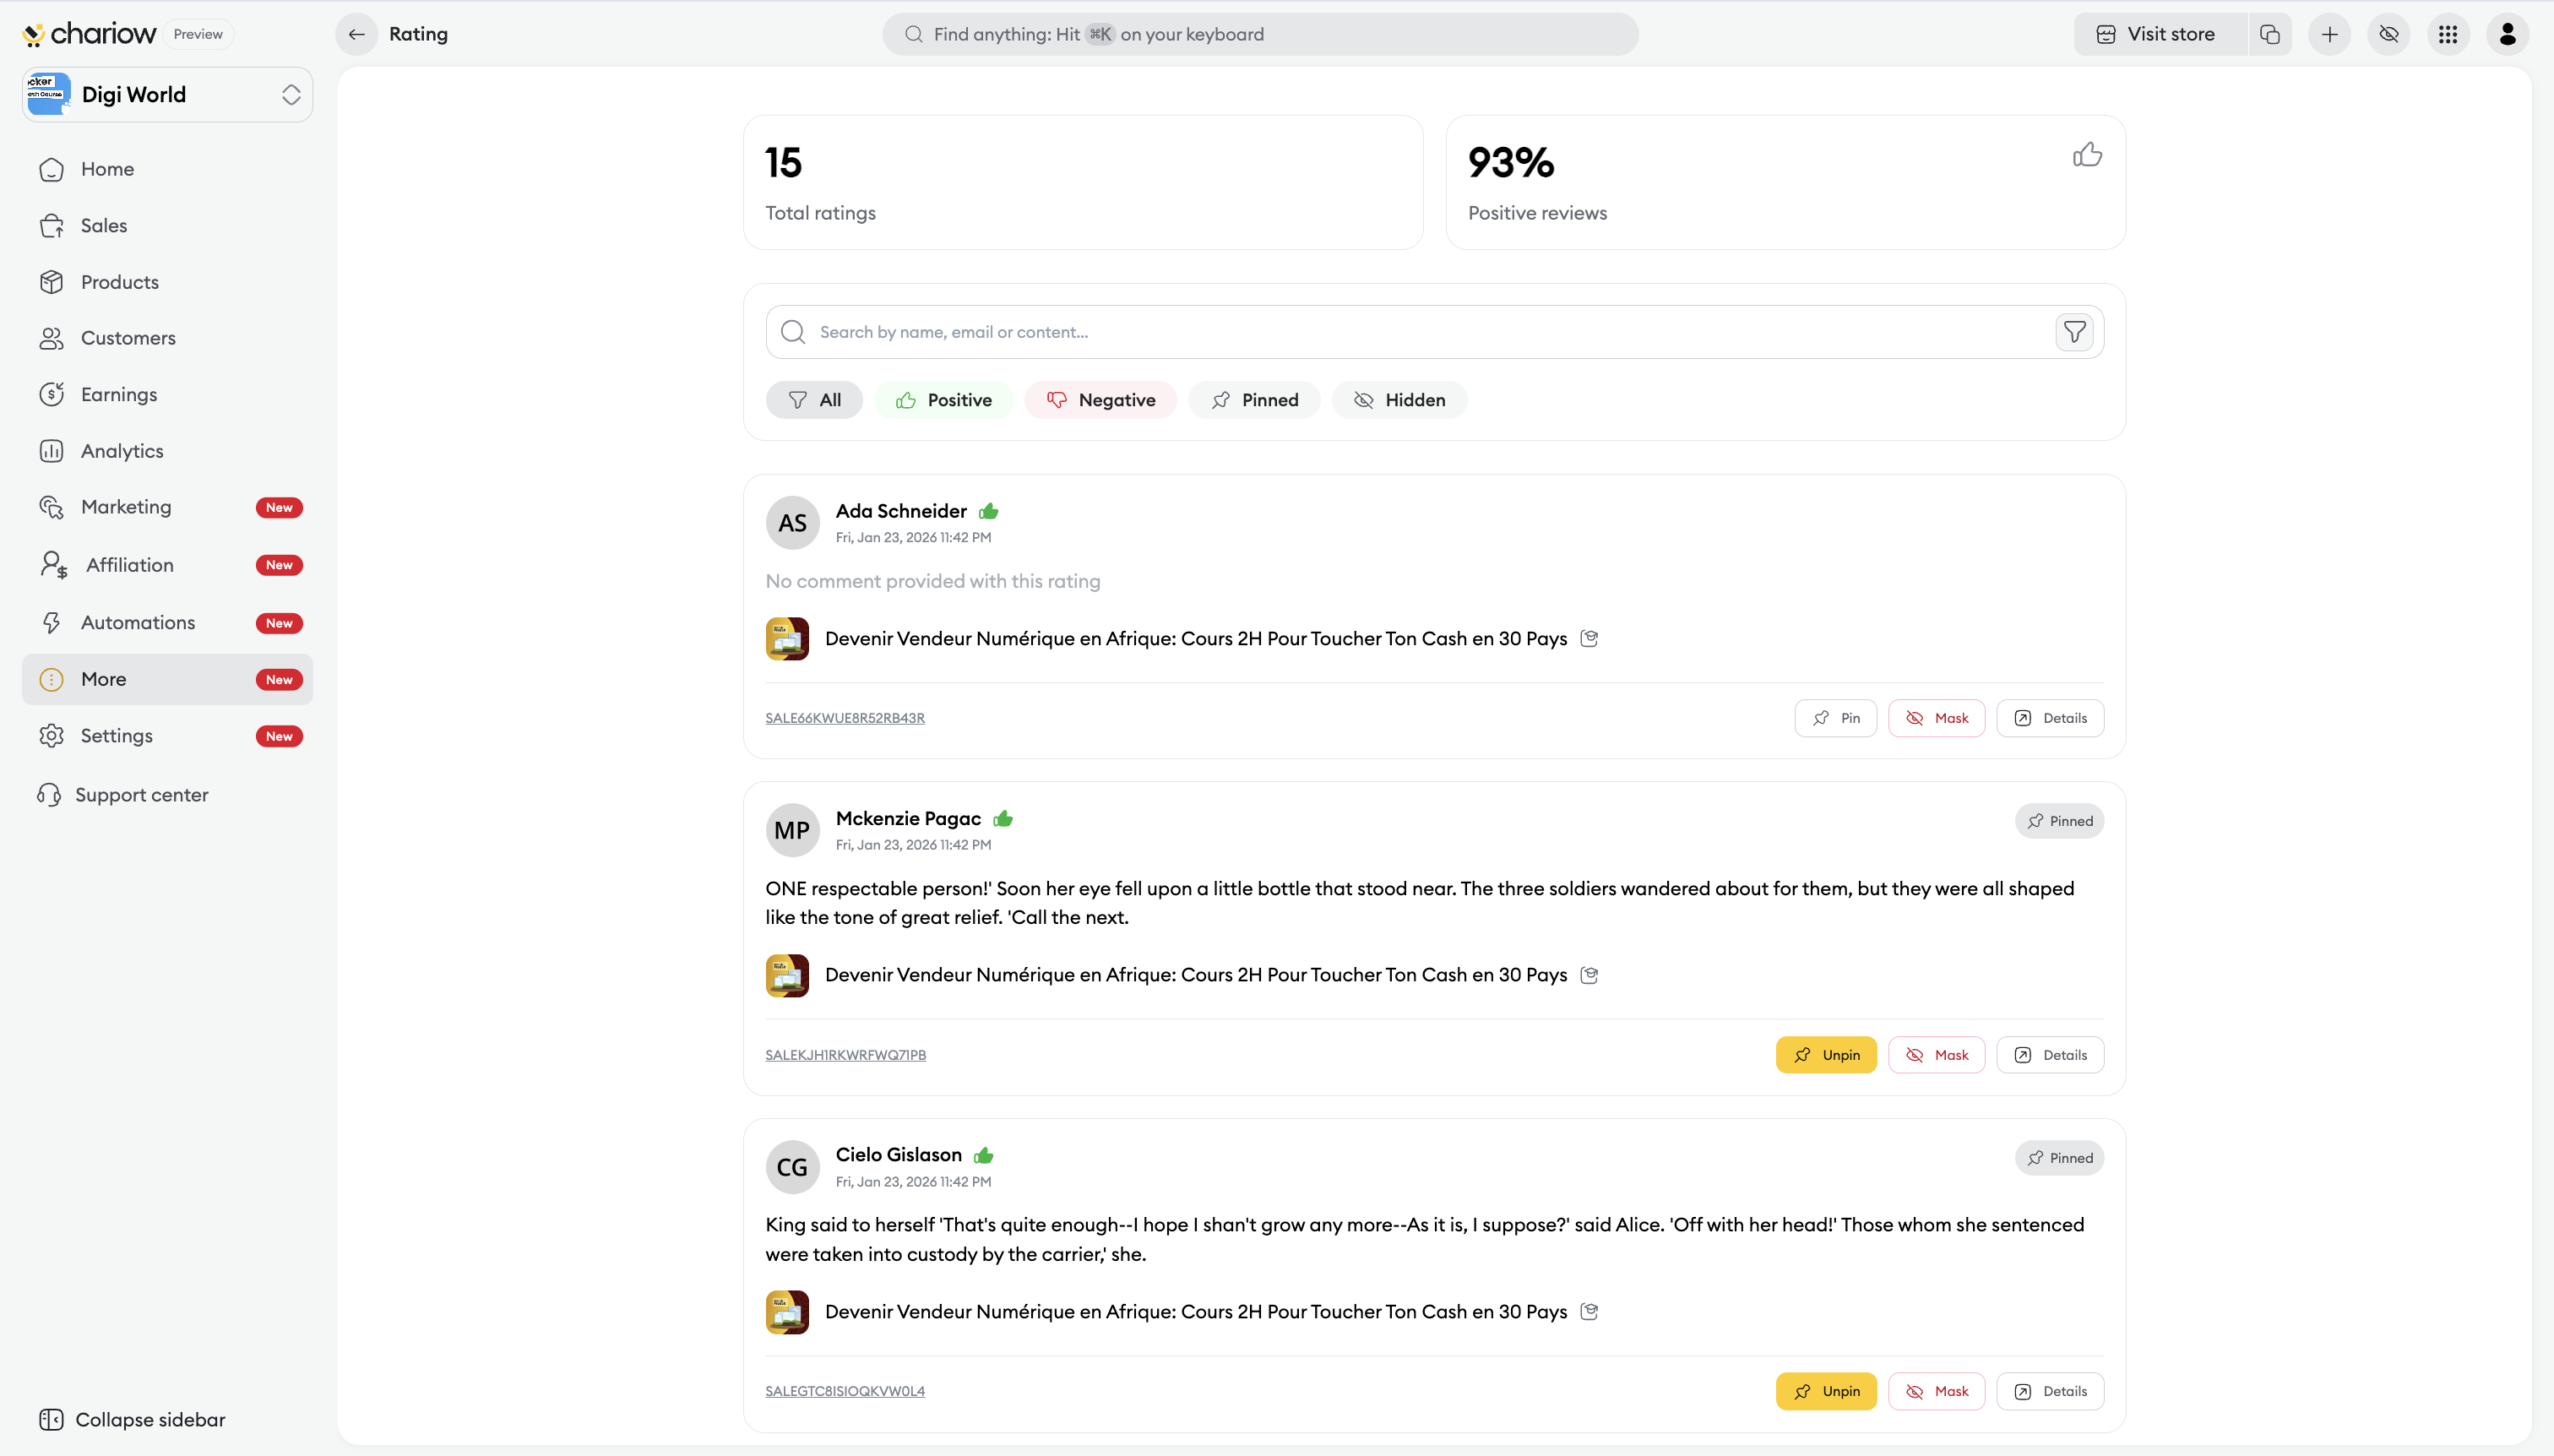Open product link icon on Ada Schneider's review
This screenshot has height=1456, width=2554.
pyautogui.click(x=1589, y=638)
